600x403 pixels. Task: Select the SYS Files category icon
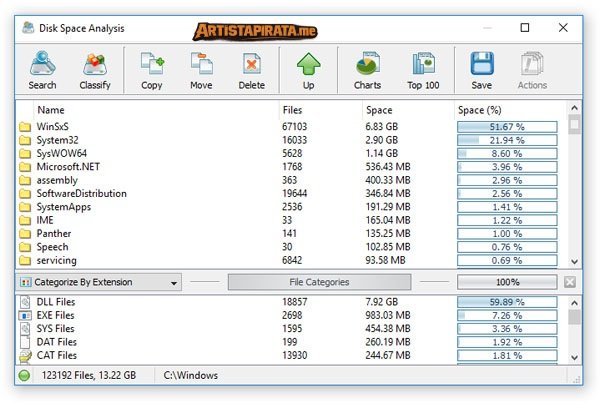tap(25, 329)
